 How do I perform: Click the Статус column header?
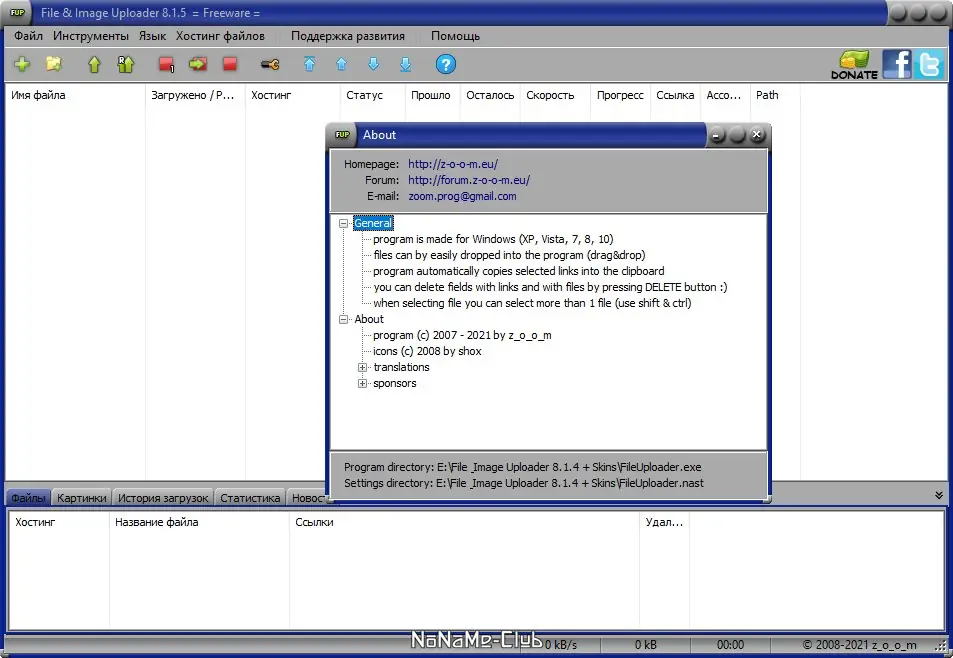(x=372, y=95)
